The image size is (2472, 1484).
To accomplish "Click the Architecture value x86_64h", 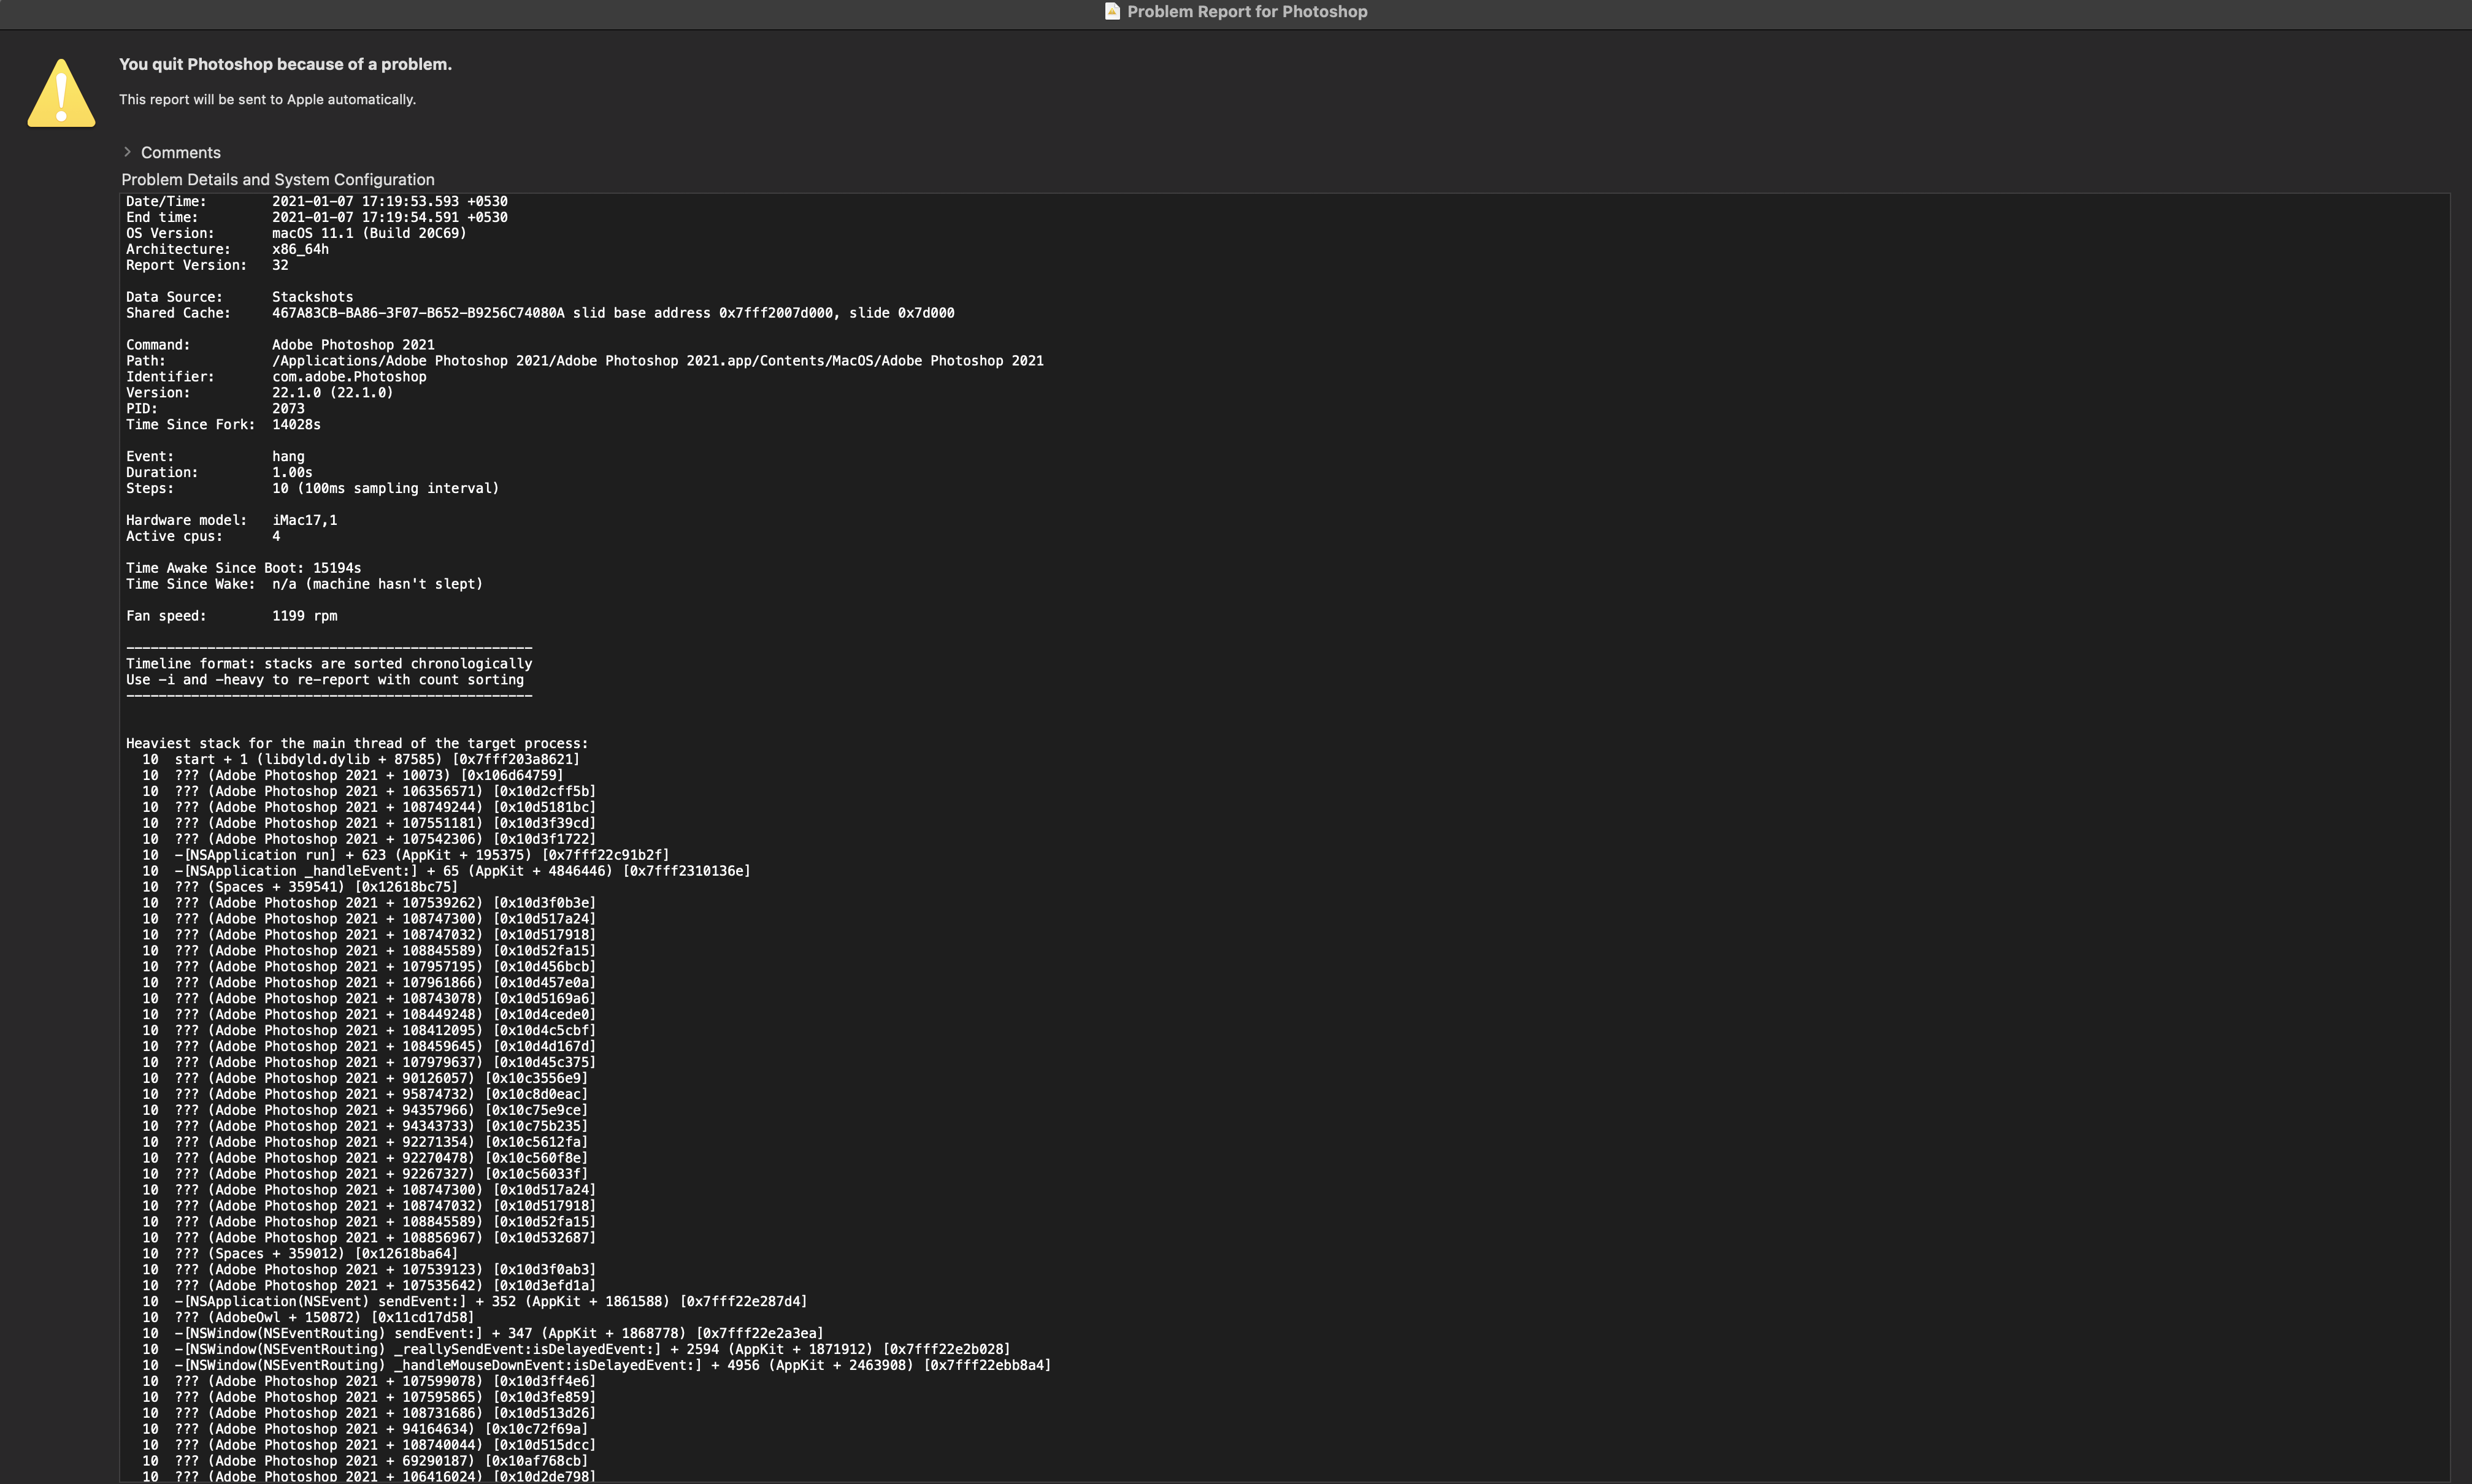I will tap(300, 249).
